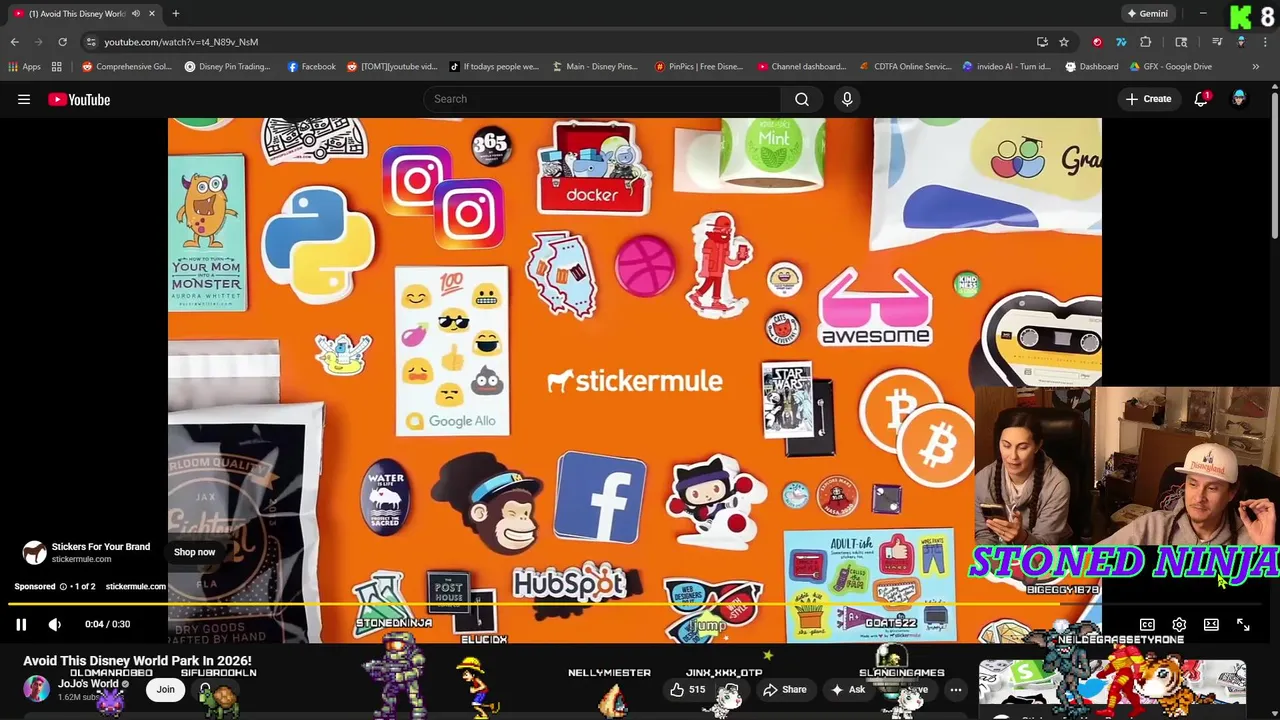The image size is (1280, 720).
Task: Pause the video playback
Action: 21,624
